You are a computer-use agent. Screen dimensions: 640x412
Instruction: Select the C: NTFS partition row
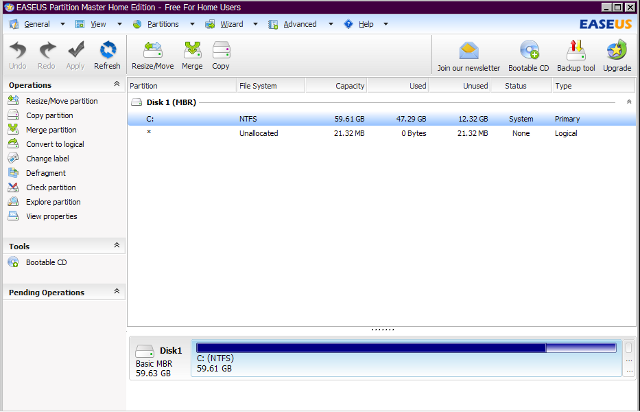point(382,119)
